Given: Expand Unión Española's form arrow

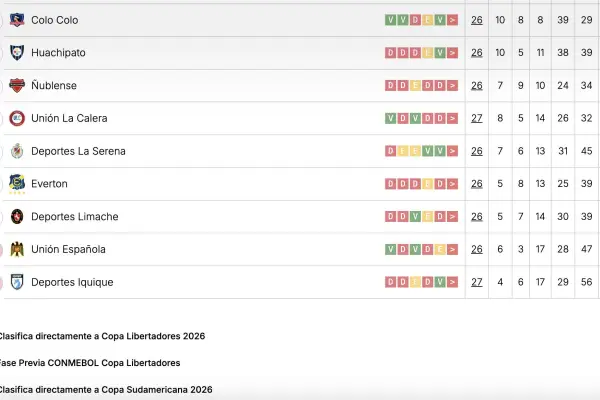Looking at the screenshot, I should pos(452,249).
